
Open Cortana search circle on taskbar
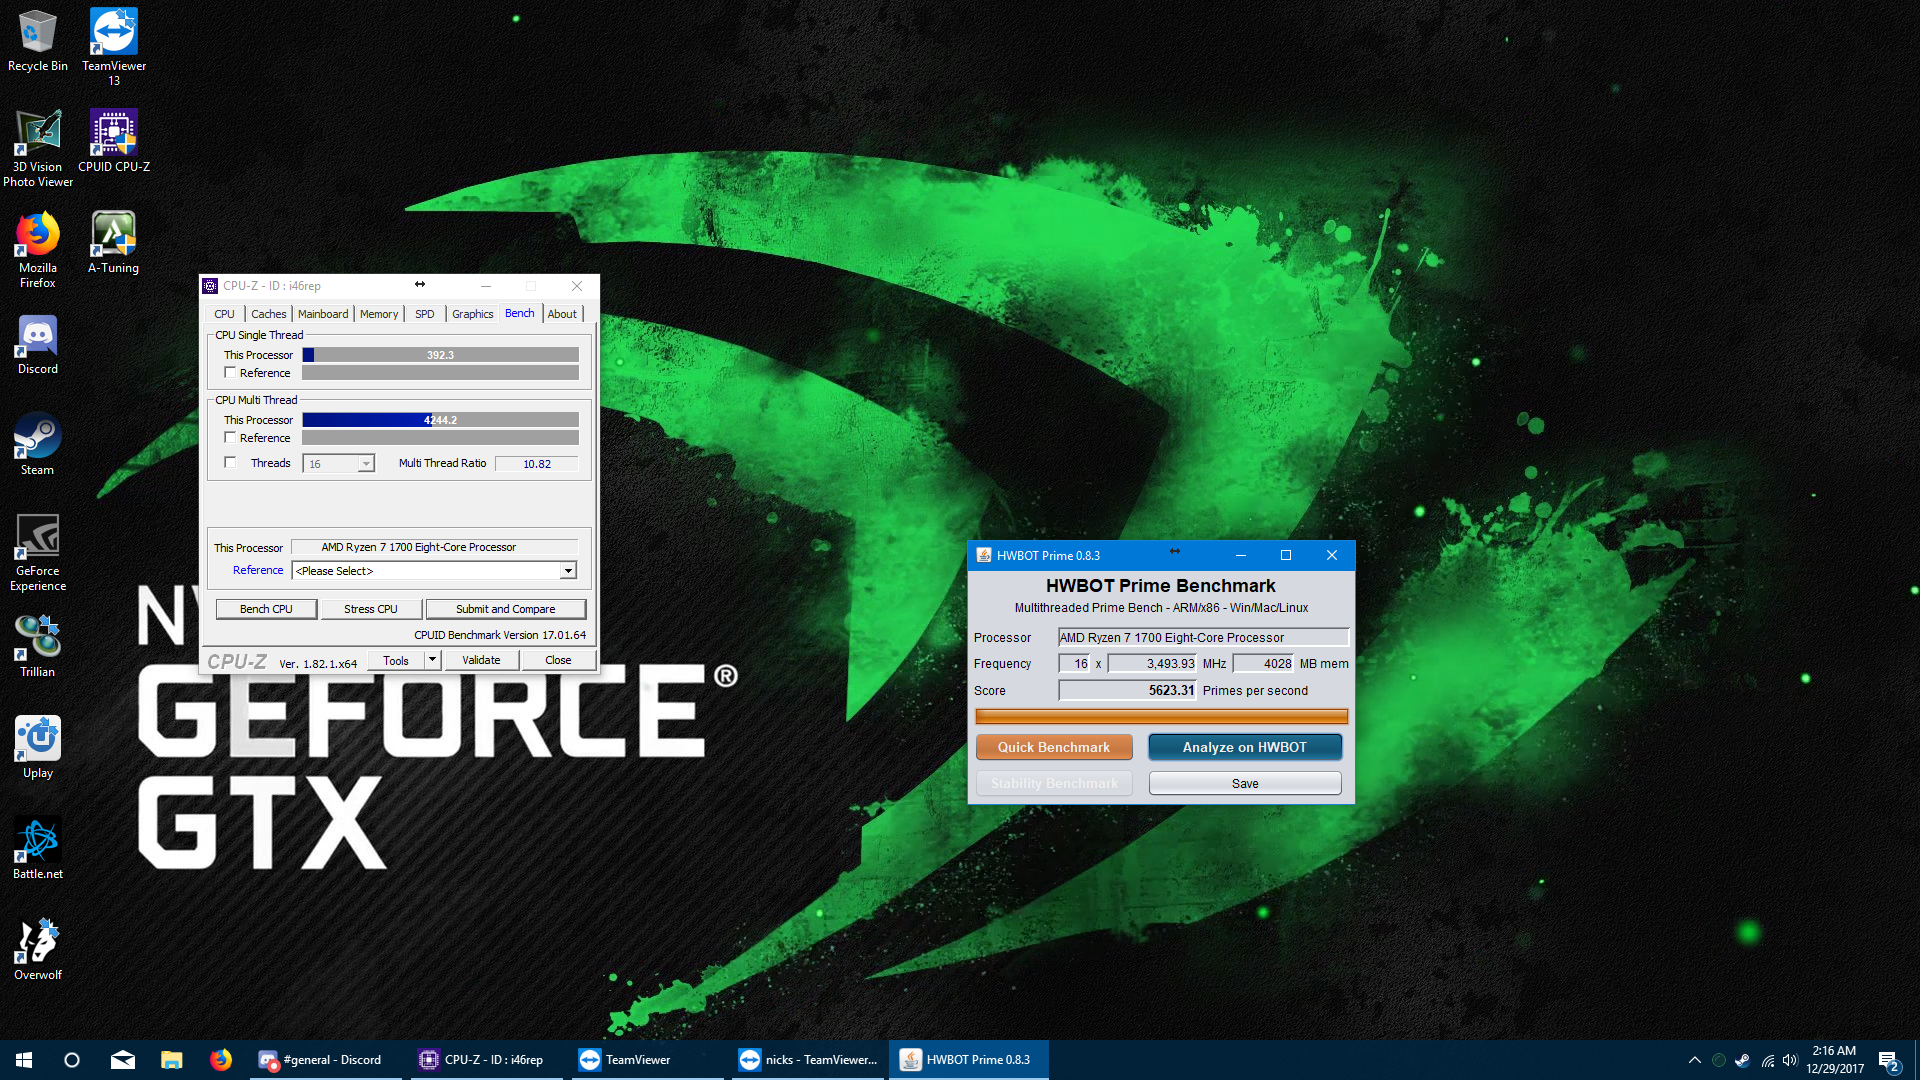(x=72, y=1060)
